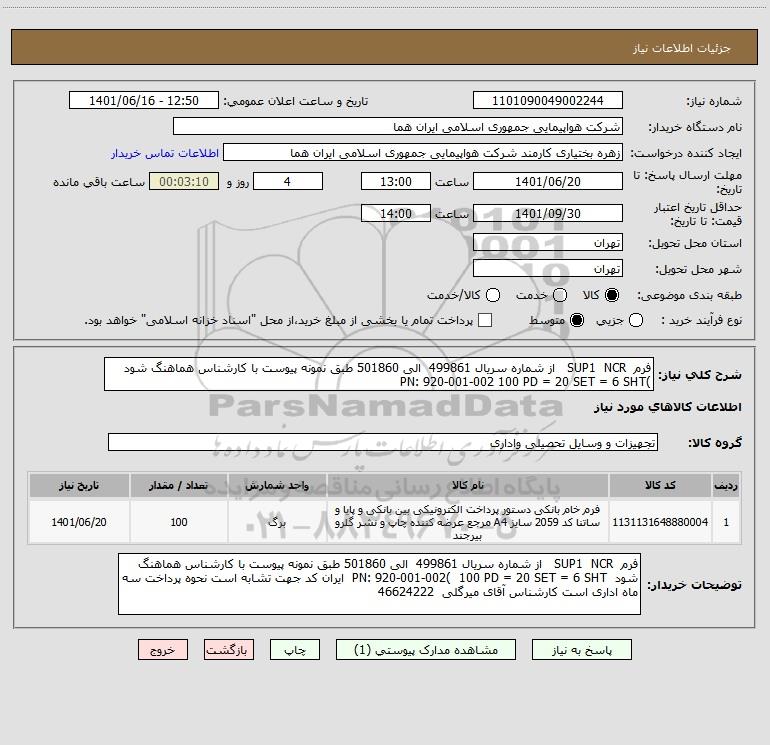
Task: Click the تعداد / مقدار column header
Action: tap(179, 485)
